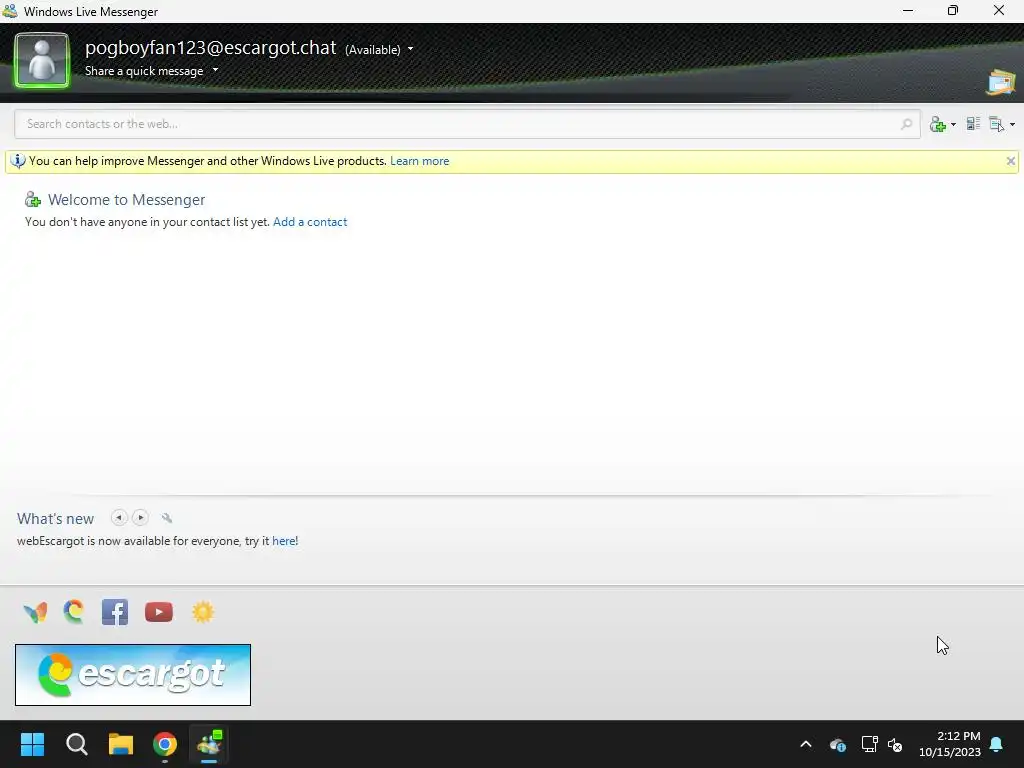This screenshot has height=768, width=1024.
Task: Click the Windows Live Messenger title bar icon
Action: (x=10, y=11)
